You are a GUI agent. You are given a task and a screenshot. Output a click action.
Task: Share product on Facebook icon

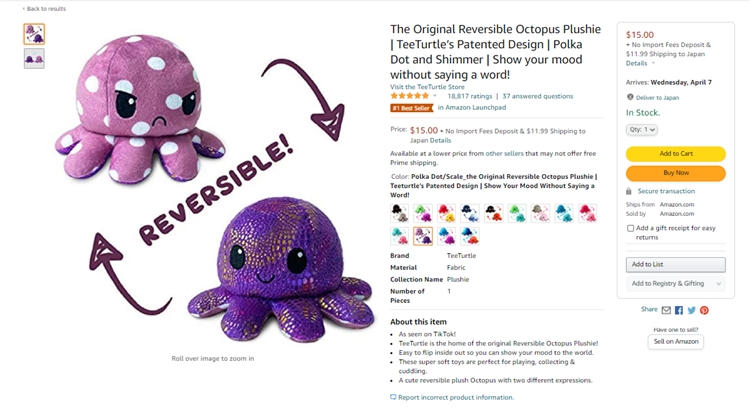pos(679,310)
